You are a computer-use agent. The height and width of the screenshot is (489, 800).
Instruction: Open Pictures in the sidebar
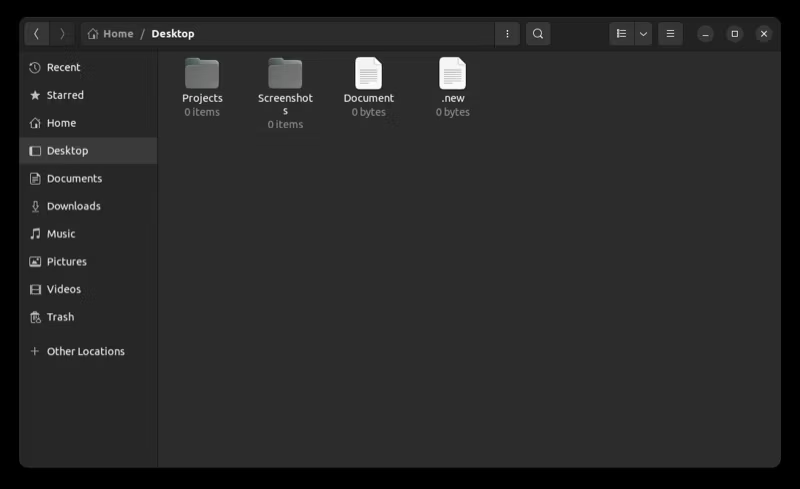click(x=88, y=261)
